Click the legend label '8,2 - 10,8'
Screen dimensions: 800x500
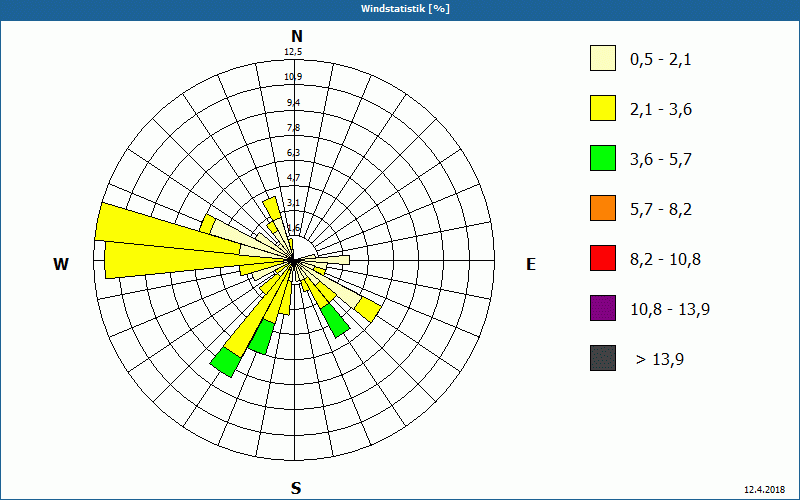tap(665, 260)
